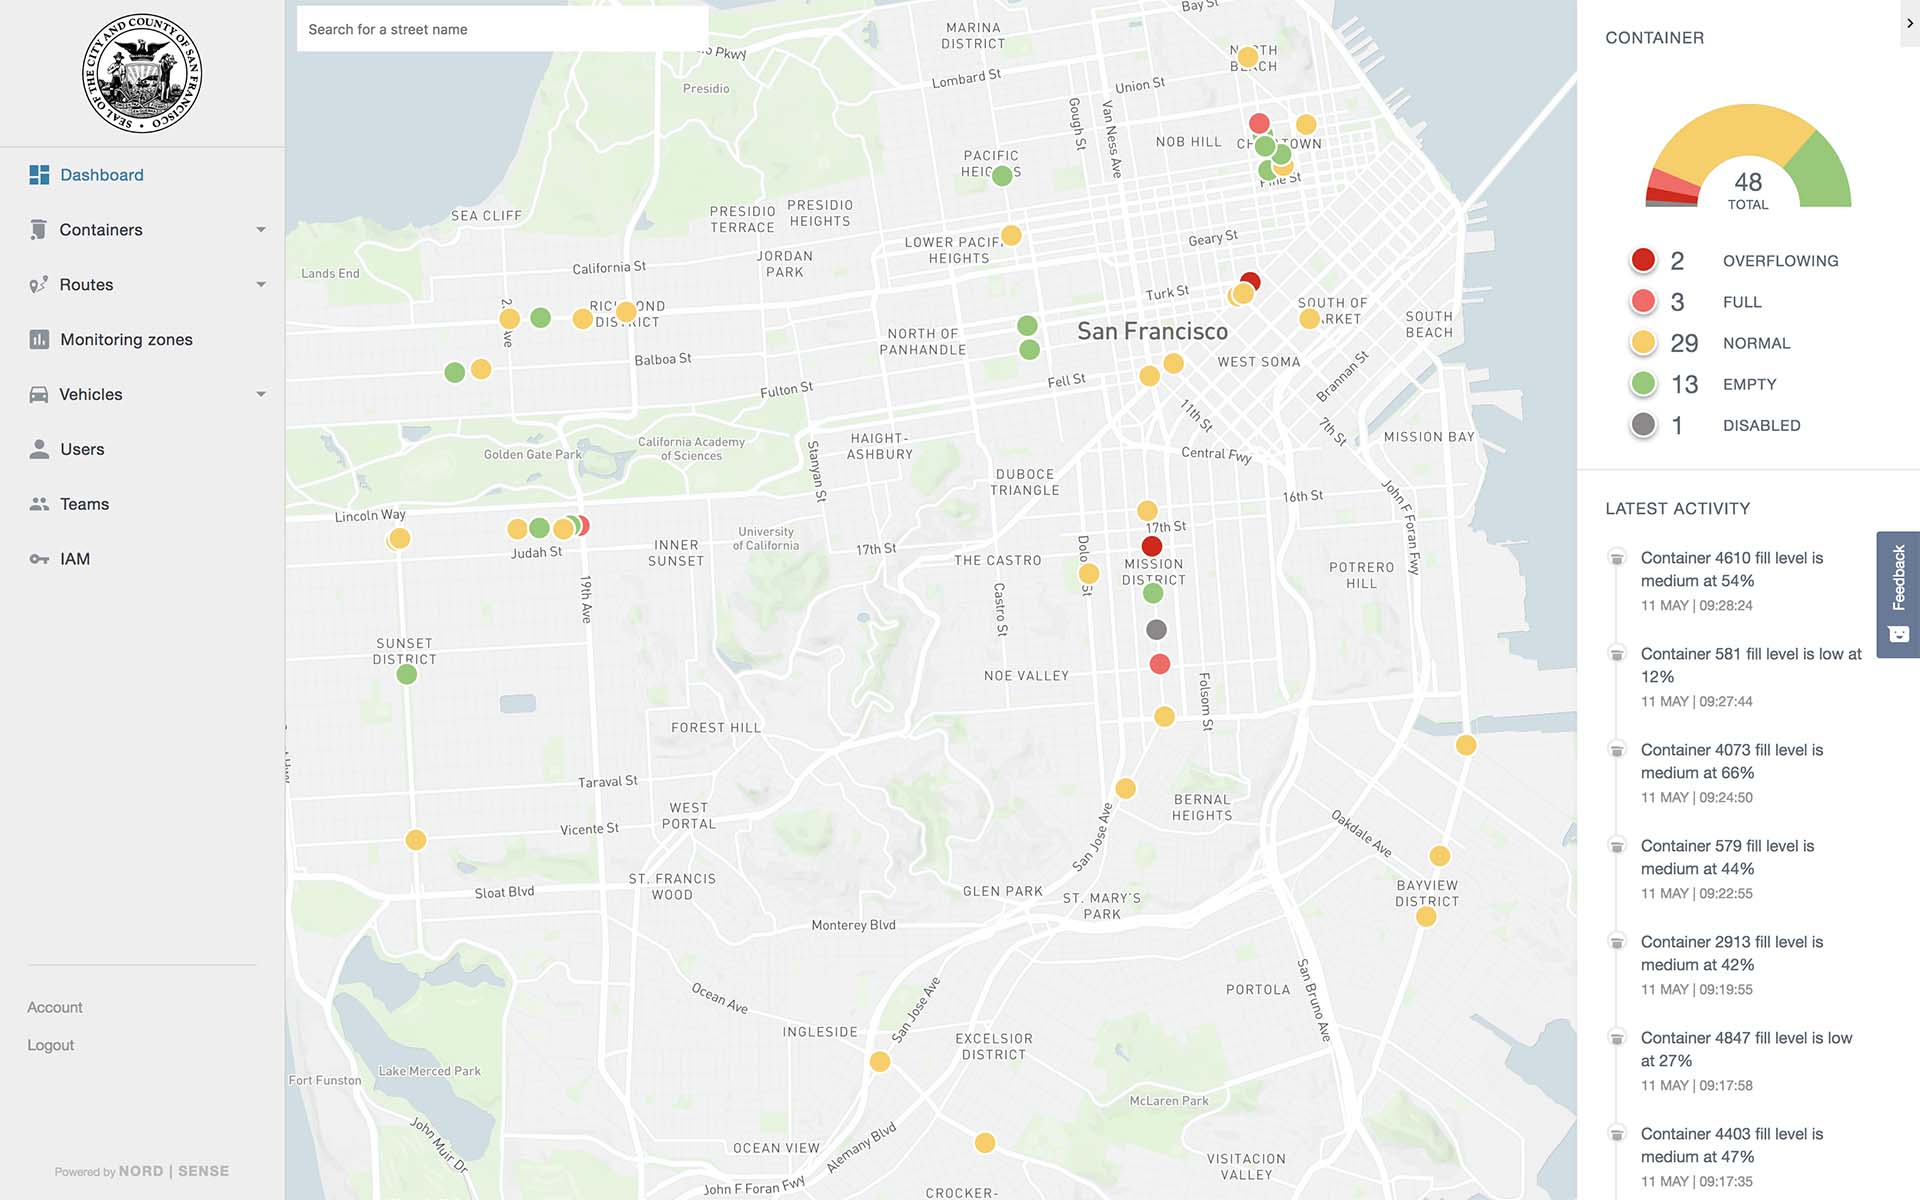
Task: Click the IAM key icon
Action: click(x=39, y=559)
